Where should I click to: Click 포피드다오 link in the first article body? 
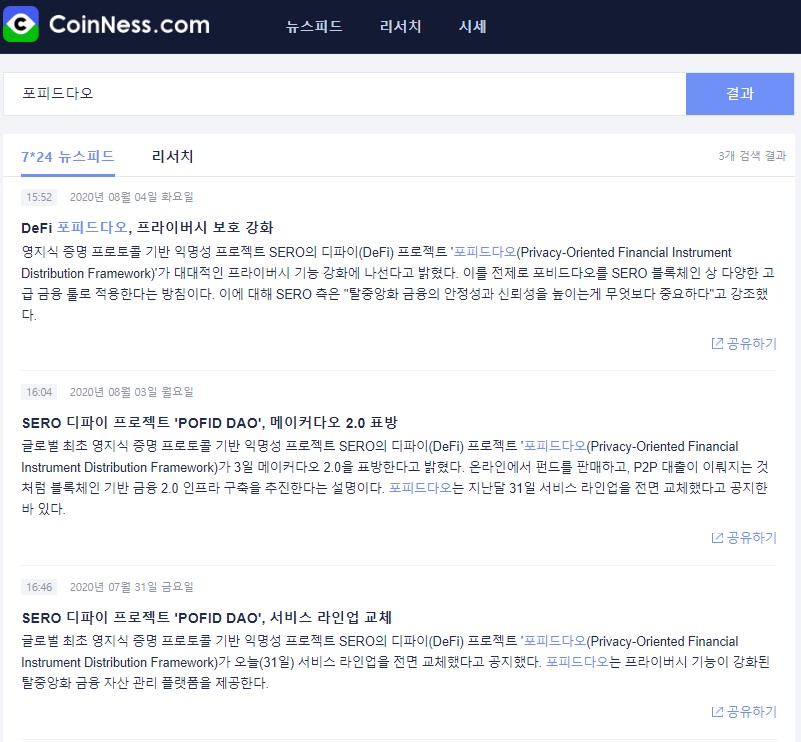485,252
